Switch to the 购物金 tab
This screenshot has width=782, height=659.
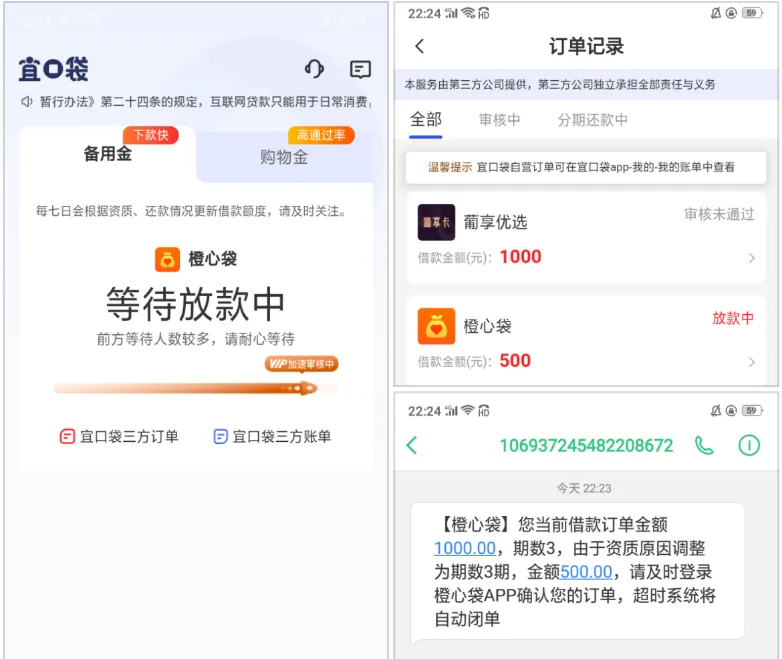284,157
